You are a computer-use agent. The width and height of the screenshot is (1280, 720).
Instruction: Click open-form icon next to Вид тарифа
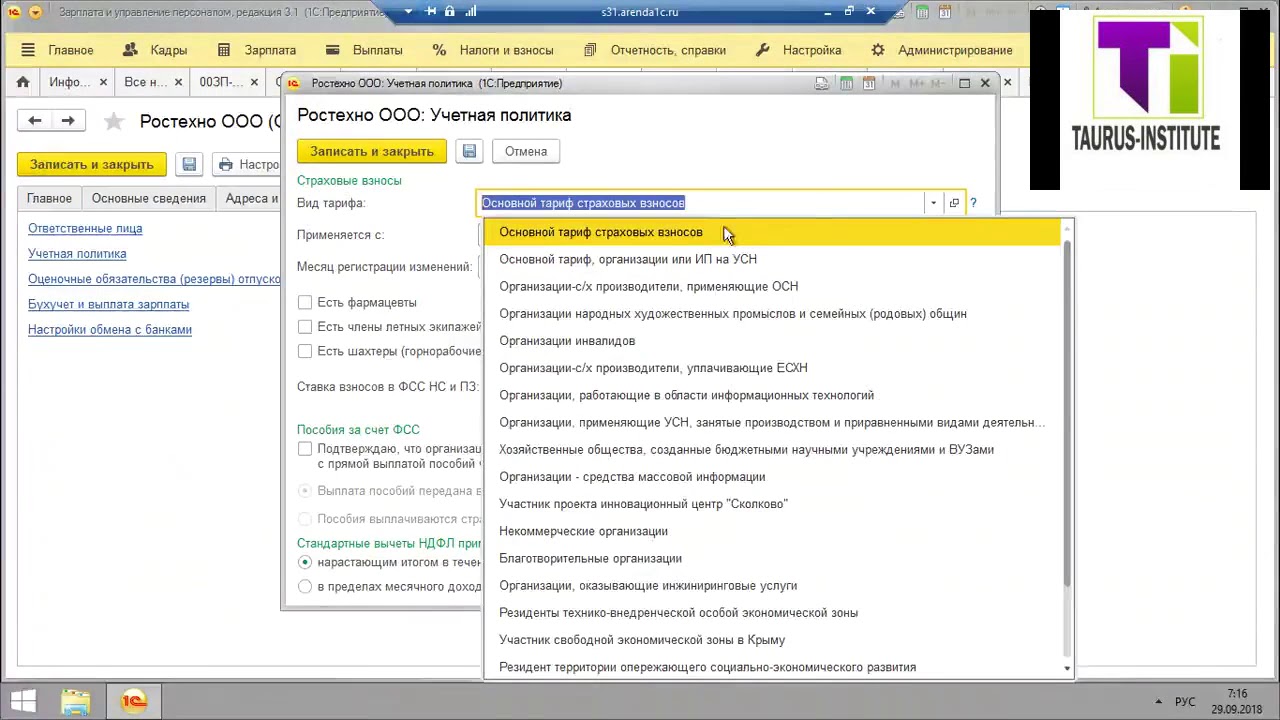pyautogui.click(x=954, y=203)
